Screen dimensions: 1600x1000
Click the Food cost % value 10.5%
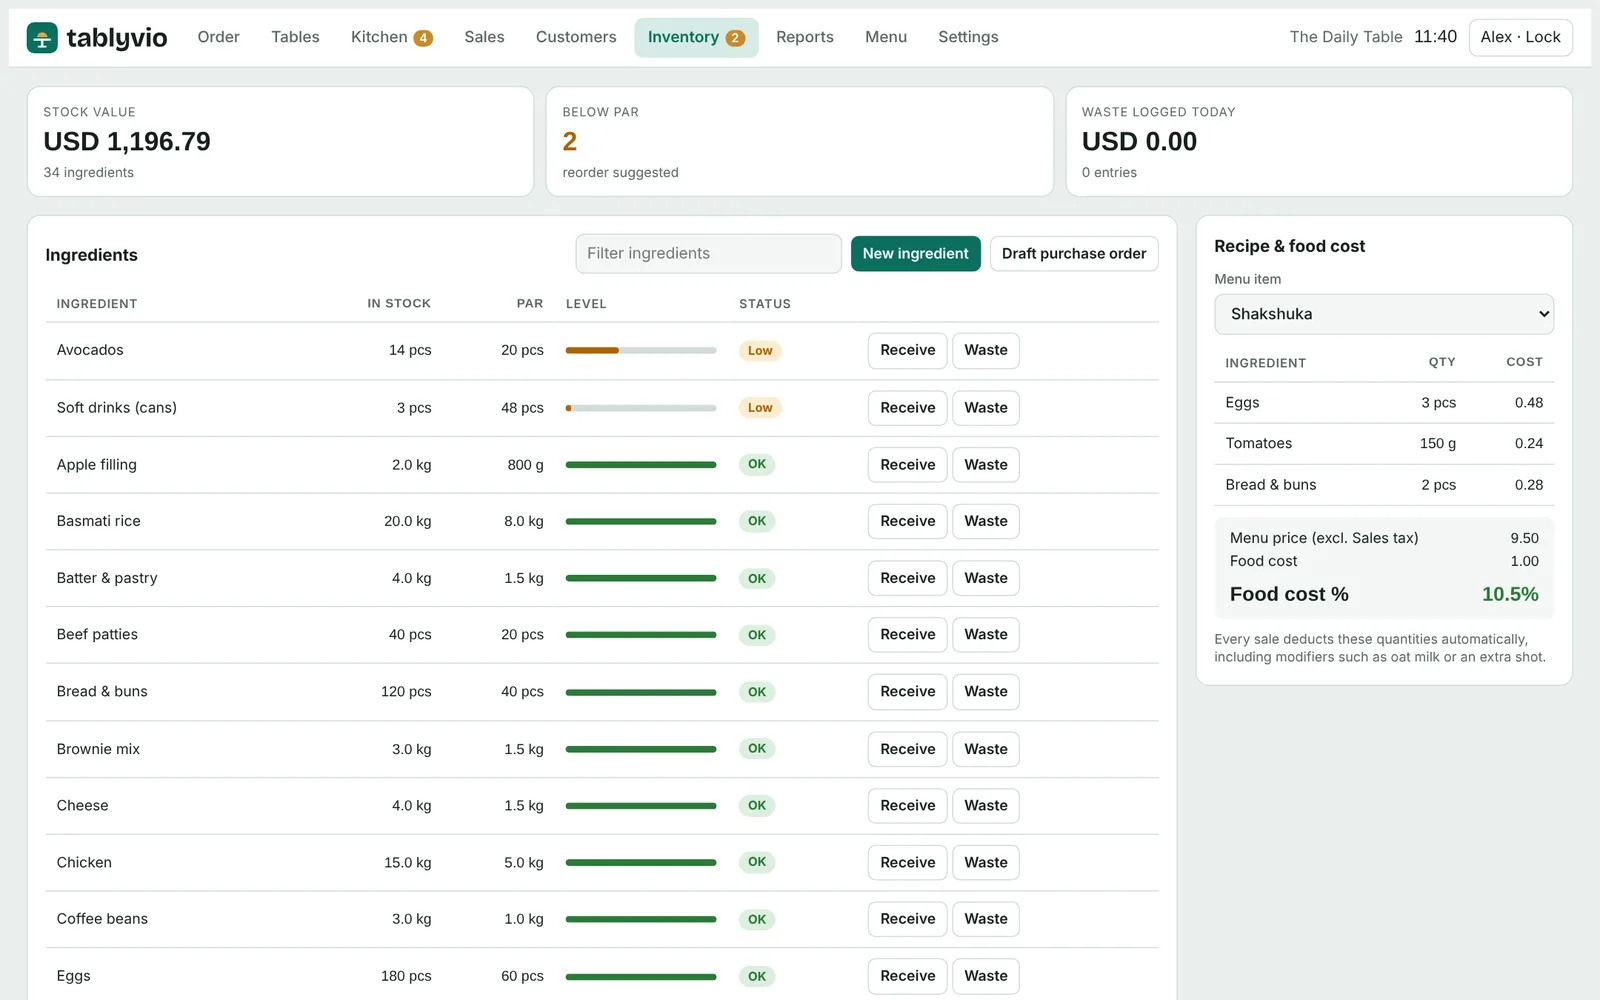(x=1510, y=594)
